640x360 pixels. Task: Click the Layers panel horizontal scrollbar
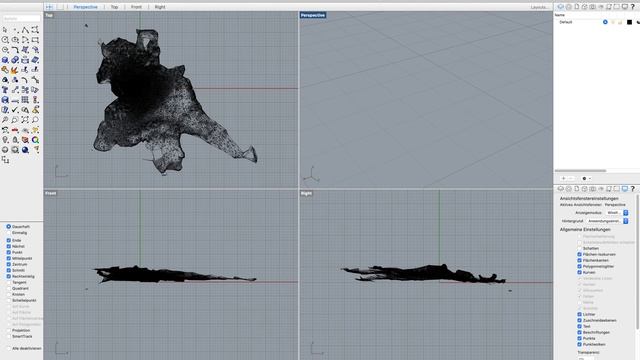[x=580, y=171]
